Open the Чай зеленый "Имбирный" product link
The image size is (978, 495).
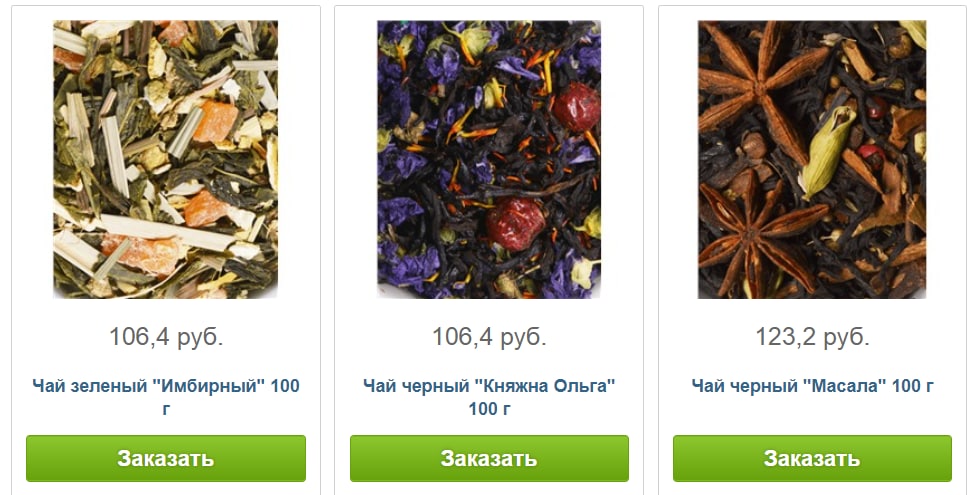[x=166, y=397]
